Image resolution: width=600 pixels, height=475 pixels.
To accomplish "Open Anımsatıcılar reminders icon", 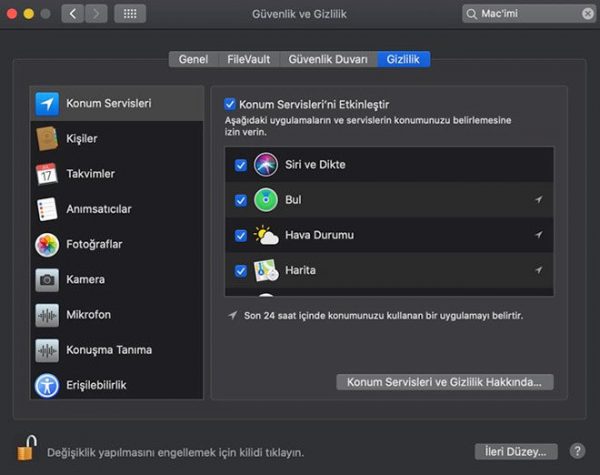I will tap(47, 209).
